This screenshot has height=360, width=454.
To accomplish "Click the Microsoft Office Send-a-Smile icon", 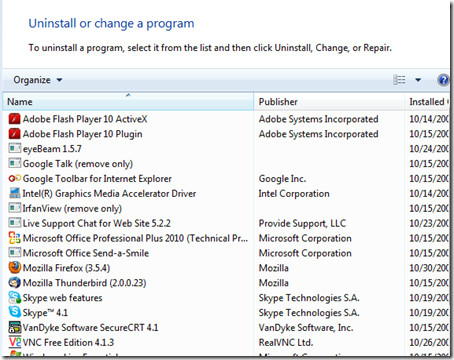I will [x=14, y=253].
